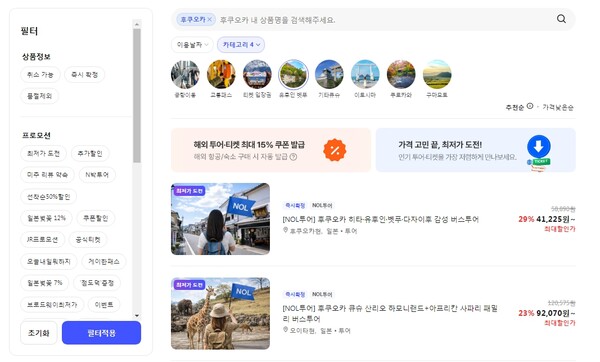The width and height of the screenshot is (600, 362).
Task: Open the 후쿠오카 히타-유후인 버스투어 title link
Action: pyautogui.click(x=381, y=219)
